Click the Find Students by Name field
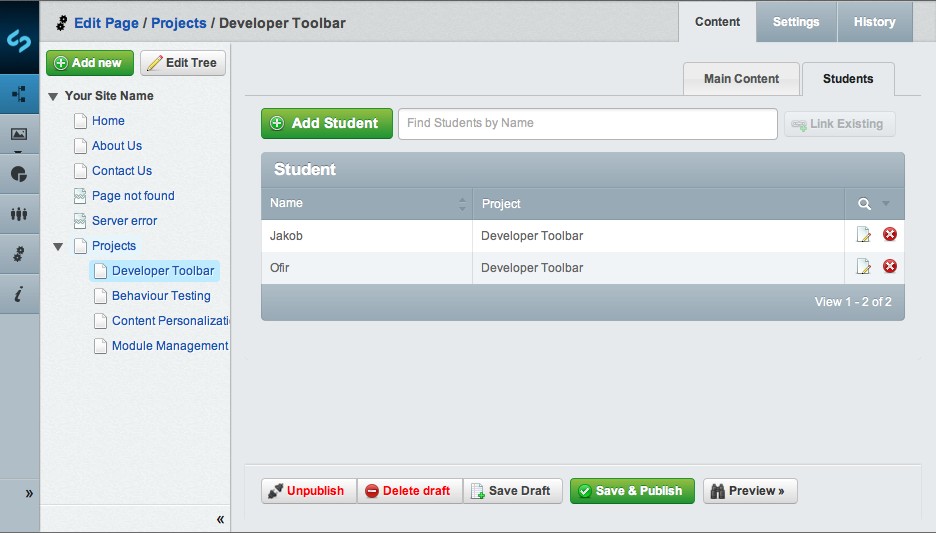Viewport: 936px width, 533px height. pos(587,124)
